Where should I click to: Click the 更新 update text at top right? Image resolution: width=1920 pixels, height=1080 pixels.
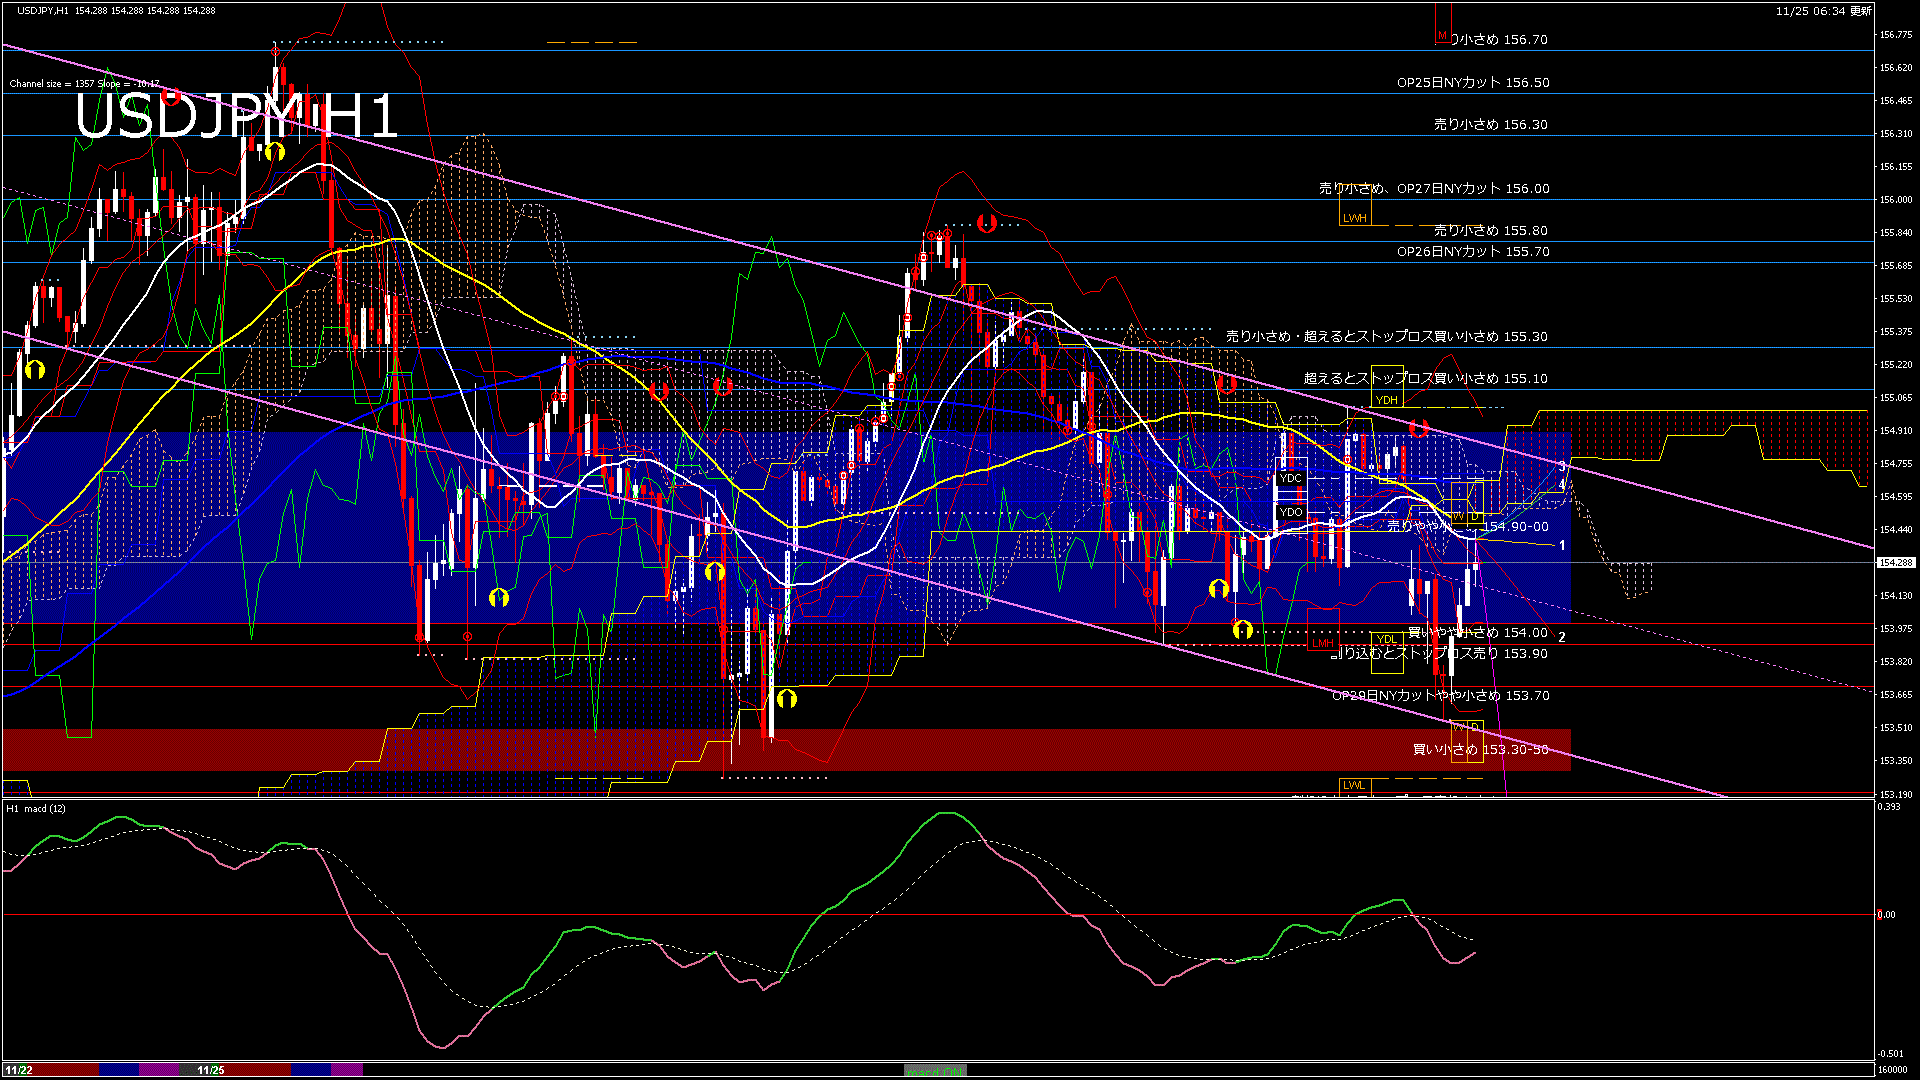1861,11
